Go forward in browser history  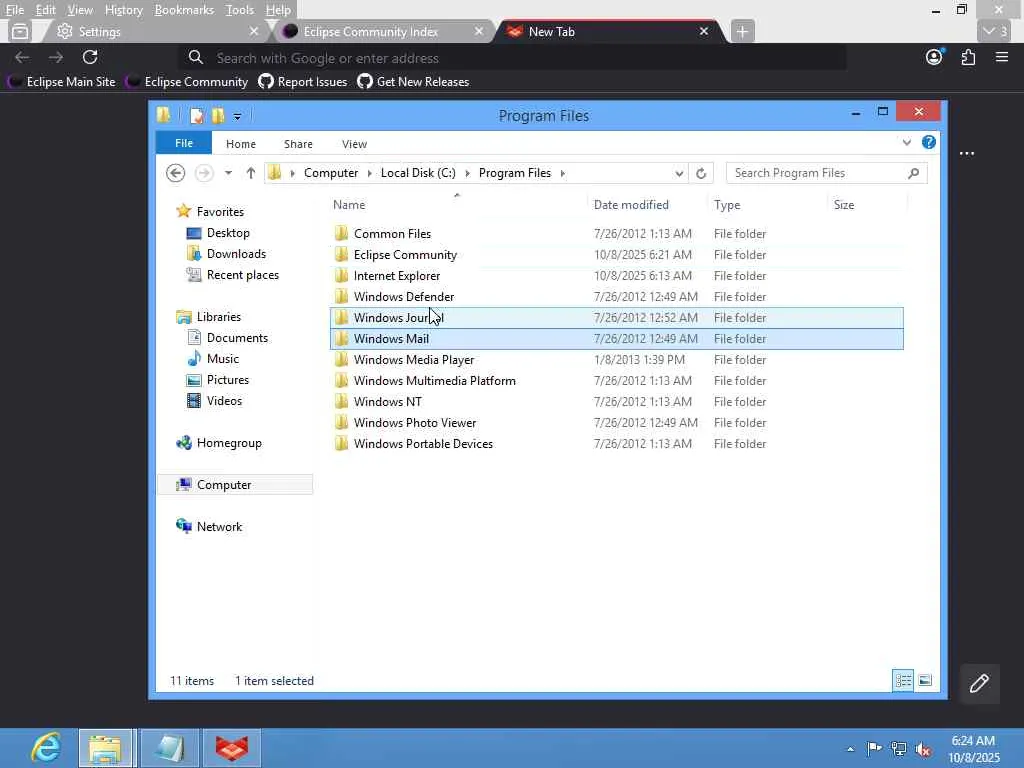56,57
